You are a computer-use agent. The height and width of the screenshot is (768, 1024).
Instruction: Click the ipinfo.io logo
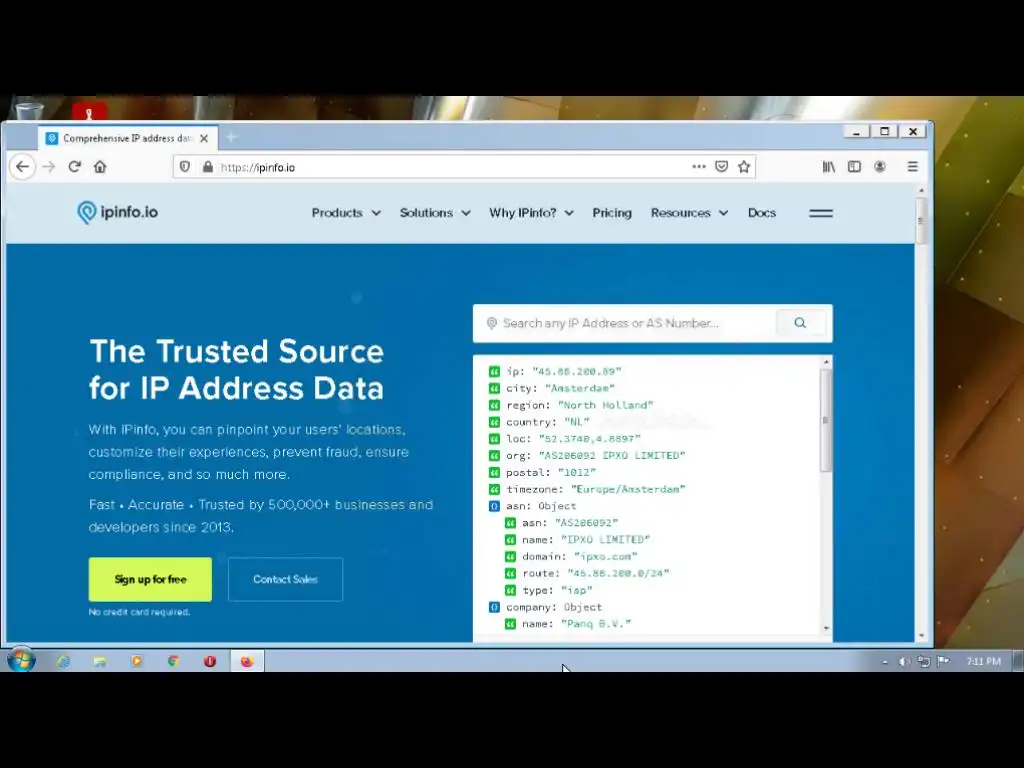(118, 212)
